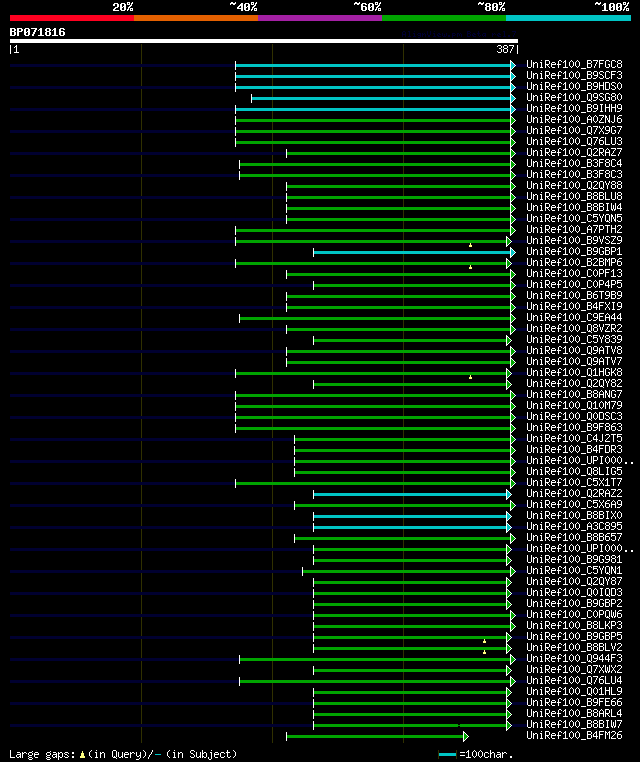Screen dimensions: 640x762
Task: Select label UniRef100_C5YQN5
Action: pos(574,218)
